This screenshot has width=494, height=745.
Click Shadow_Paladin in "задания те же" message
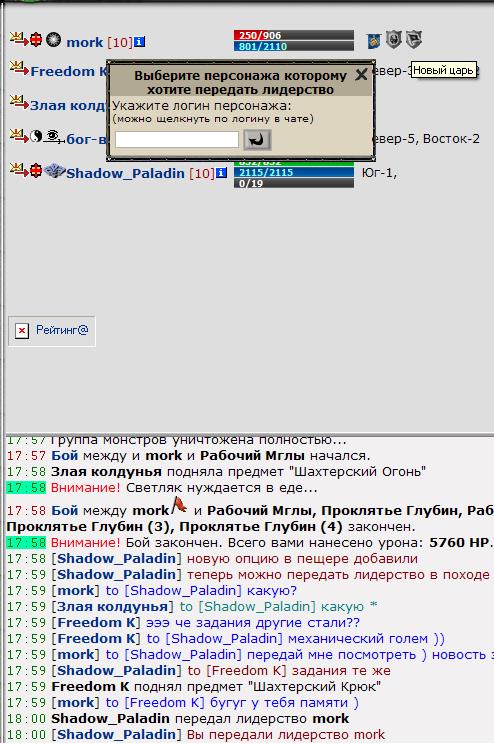(x=116, y=670)
